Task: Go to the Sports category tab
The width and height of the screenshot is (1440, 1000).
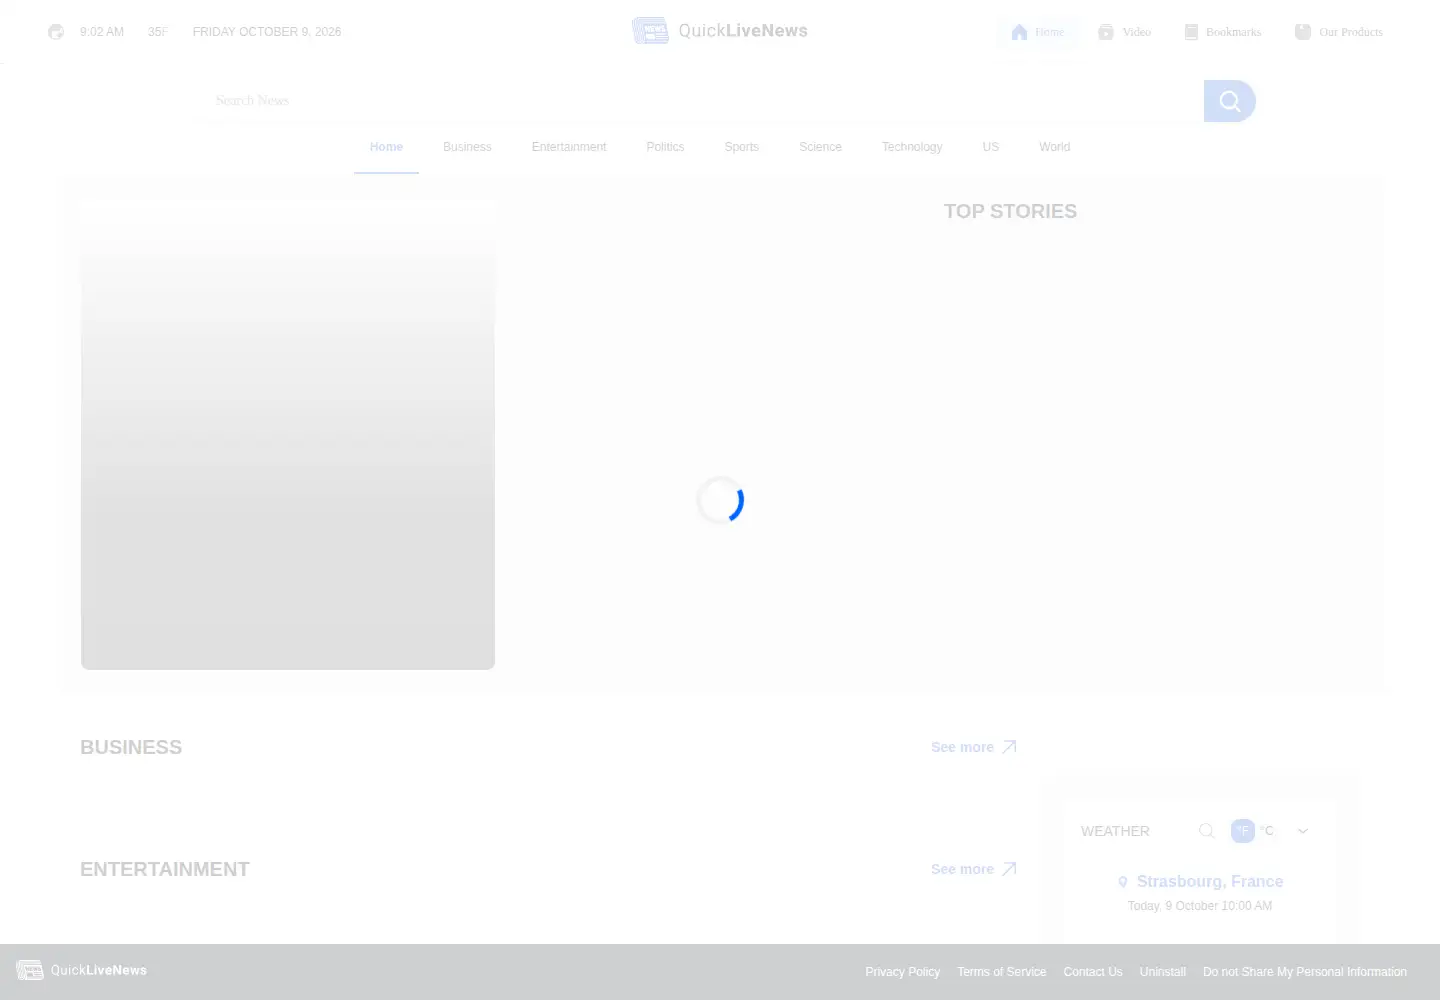Action: pos(742,147)
